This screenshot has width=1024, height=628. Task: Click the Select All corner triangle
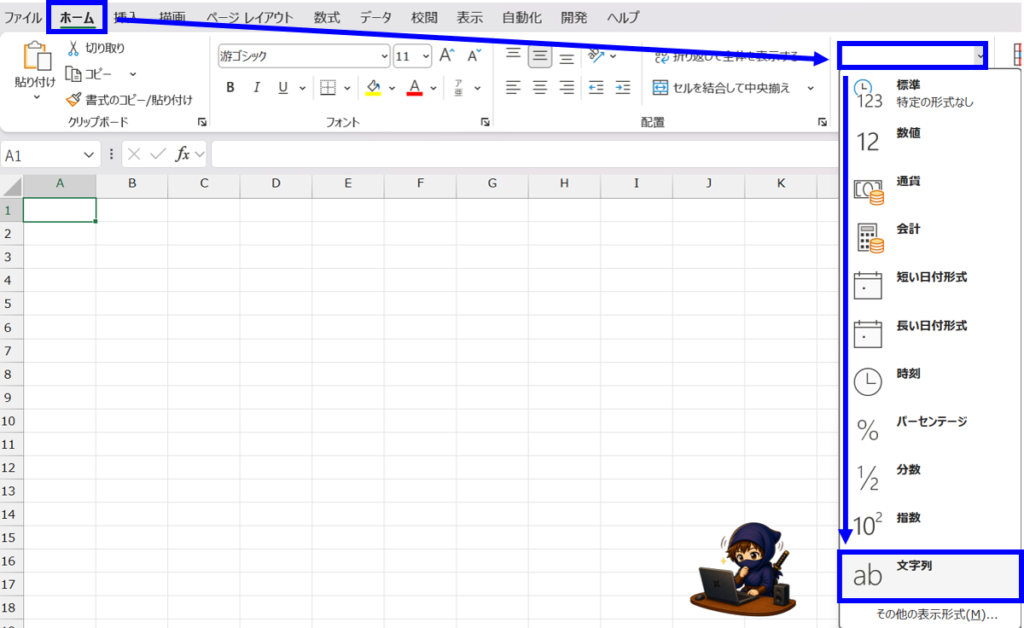[x=12, y=186]
